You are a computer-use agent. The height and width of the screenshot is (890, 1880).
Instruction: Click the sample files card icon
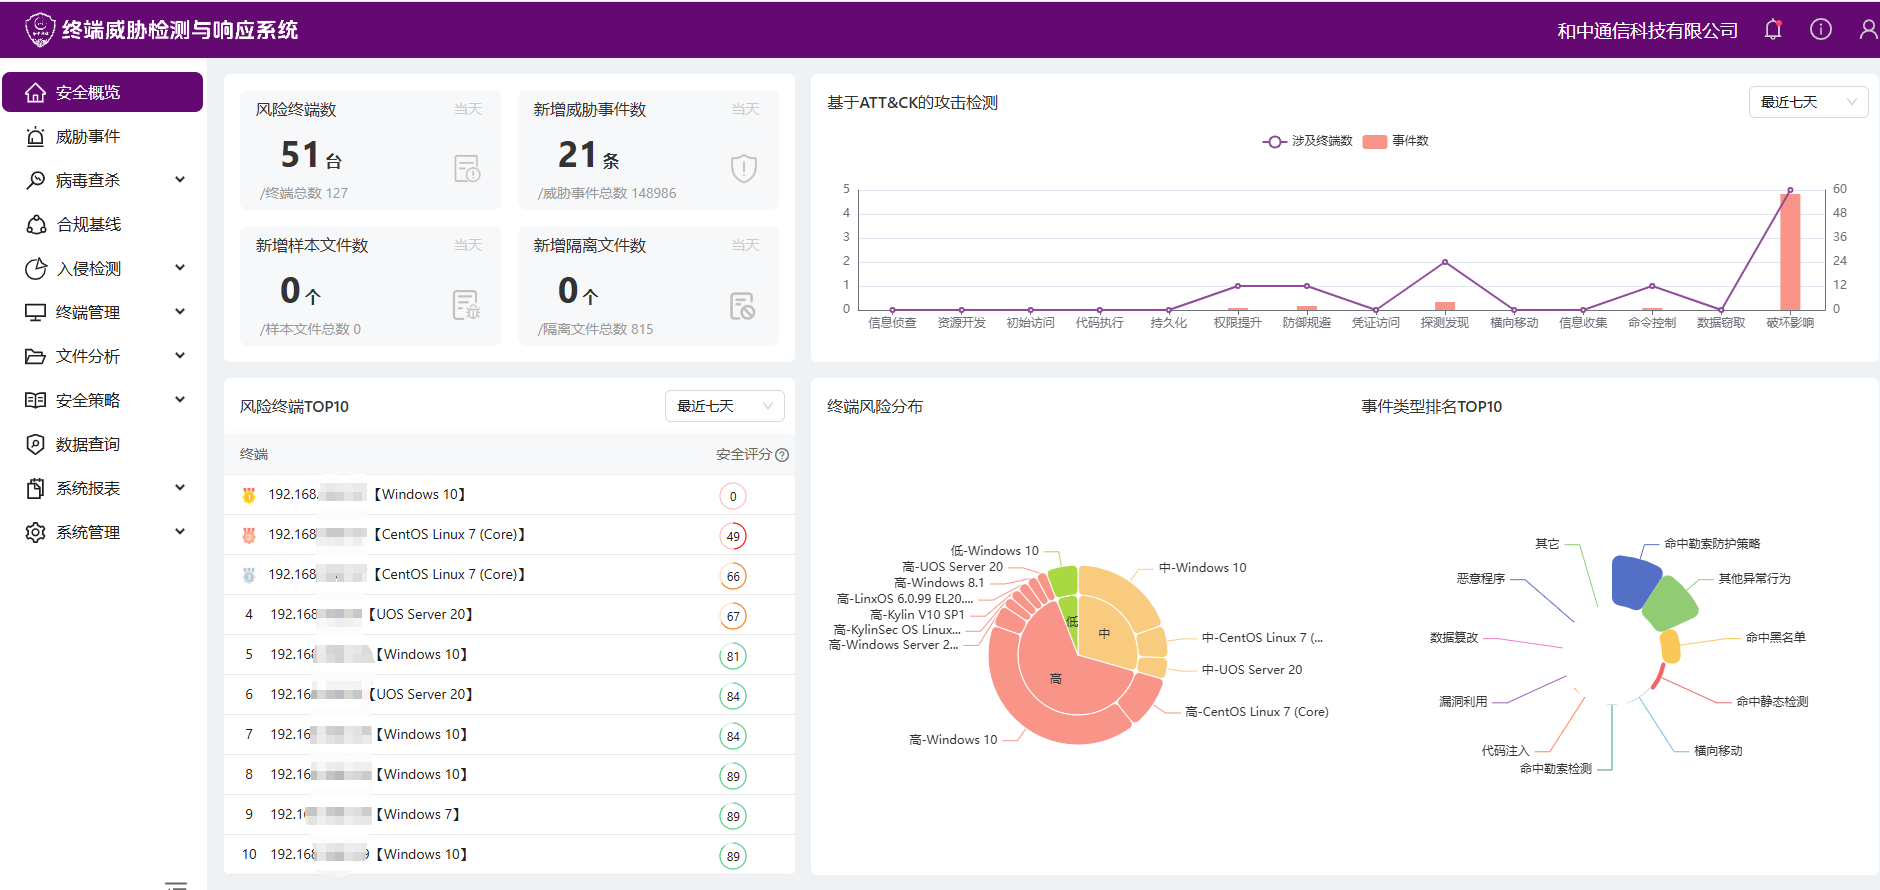[466, 305]
